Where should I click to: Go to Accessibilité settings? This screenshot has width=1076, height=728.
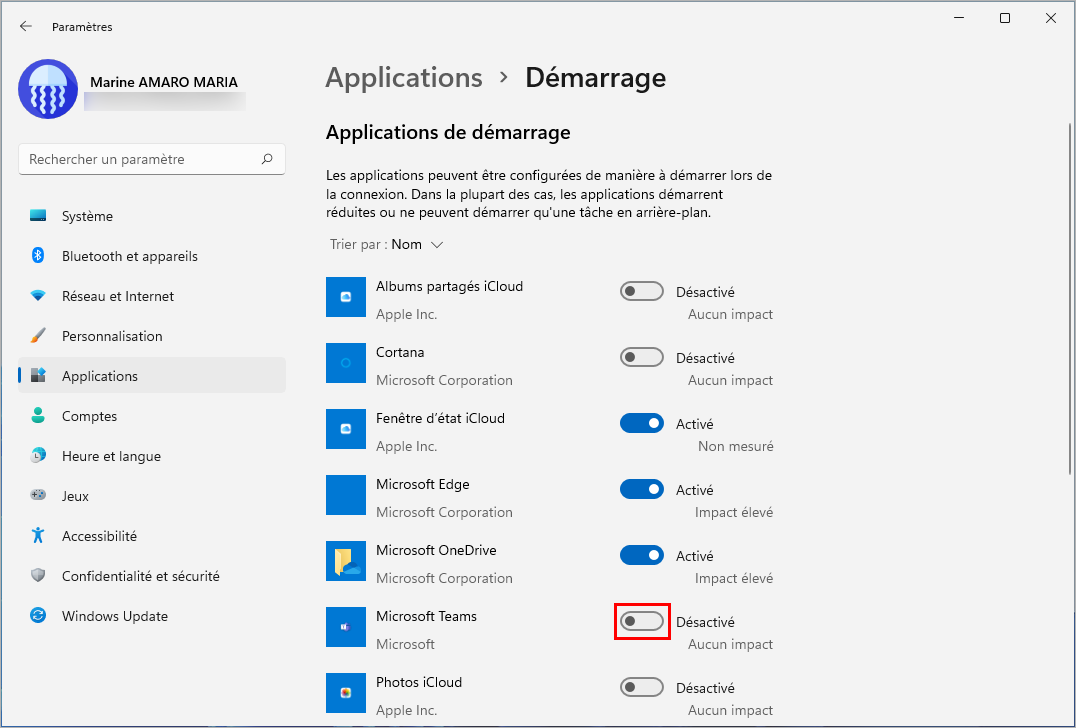pos(152,536)
